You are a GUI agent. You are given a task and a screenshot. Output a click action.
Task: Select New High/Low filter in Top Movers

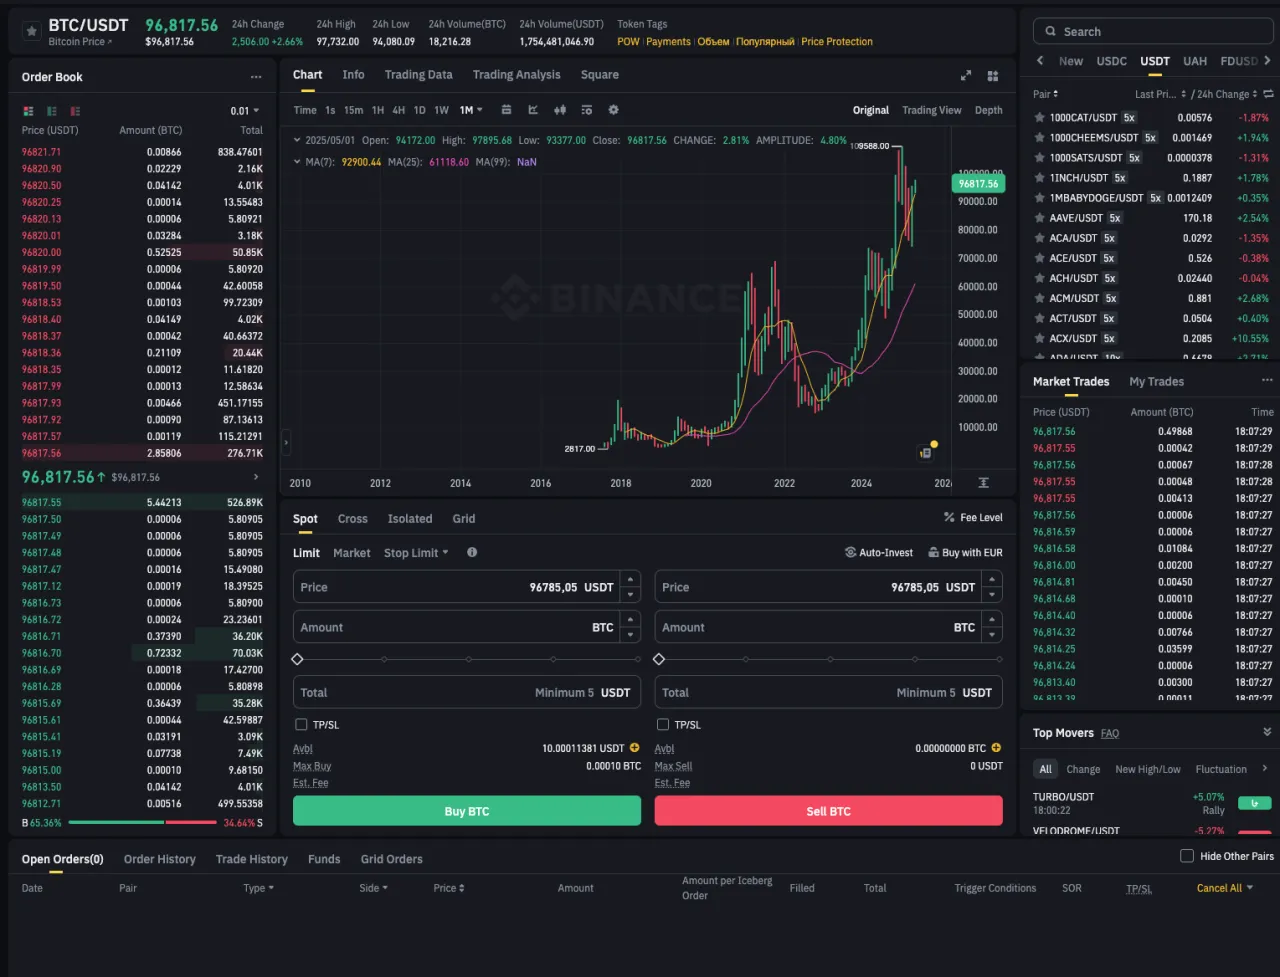click(x=1148, y=769)
